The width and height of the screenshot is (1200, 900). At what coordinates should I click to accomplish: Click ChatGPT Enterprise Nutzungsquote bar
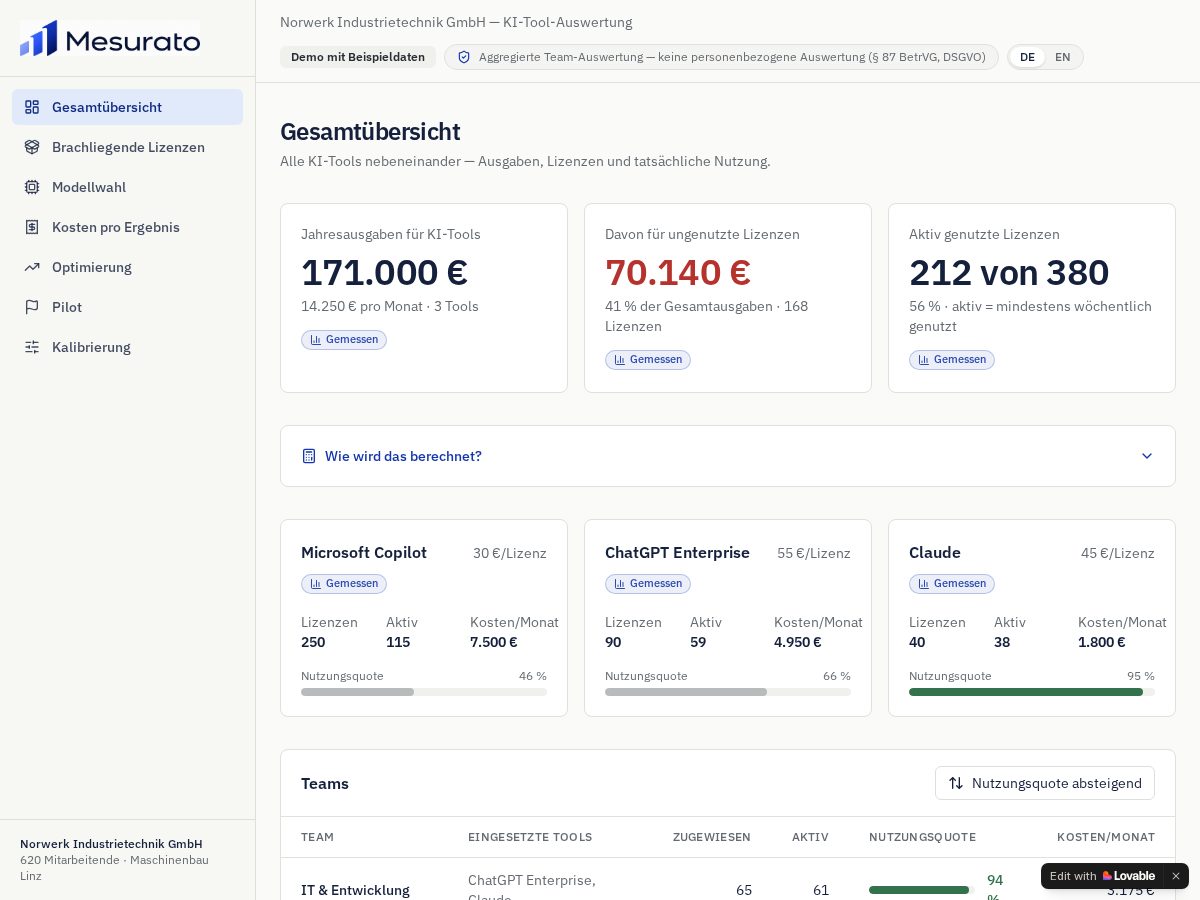coord(728,692)
